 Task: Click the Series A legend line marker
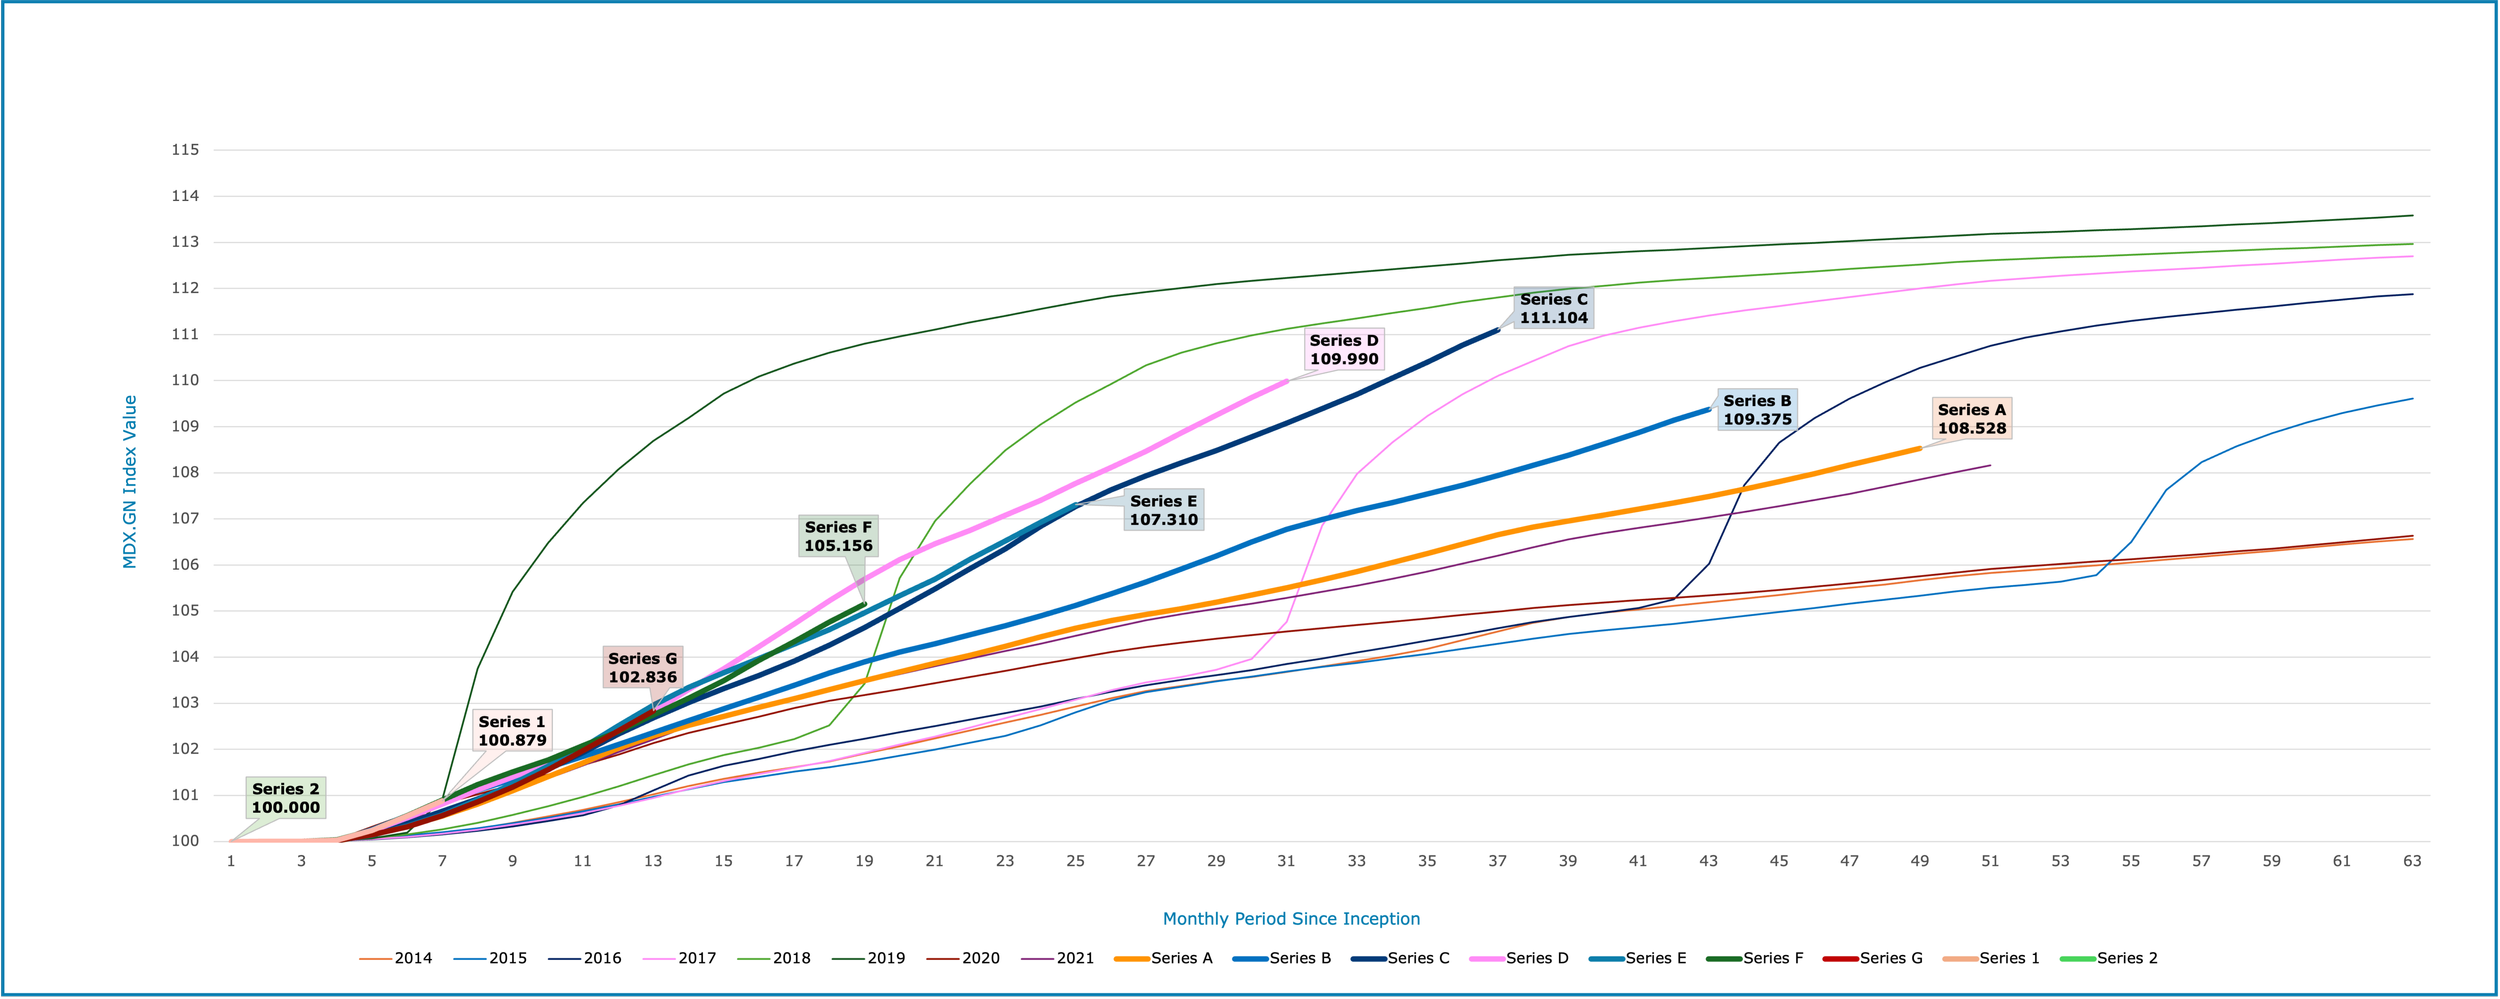click(x=1131, y=960)
